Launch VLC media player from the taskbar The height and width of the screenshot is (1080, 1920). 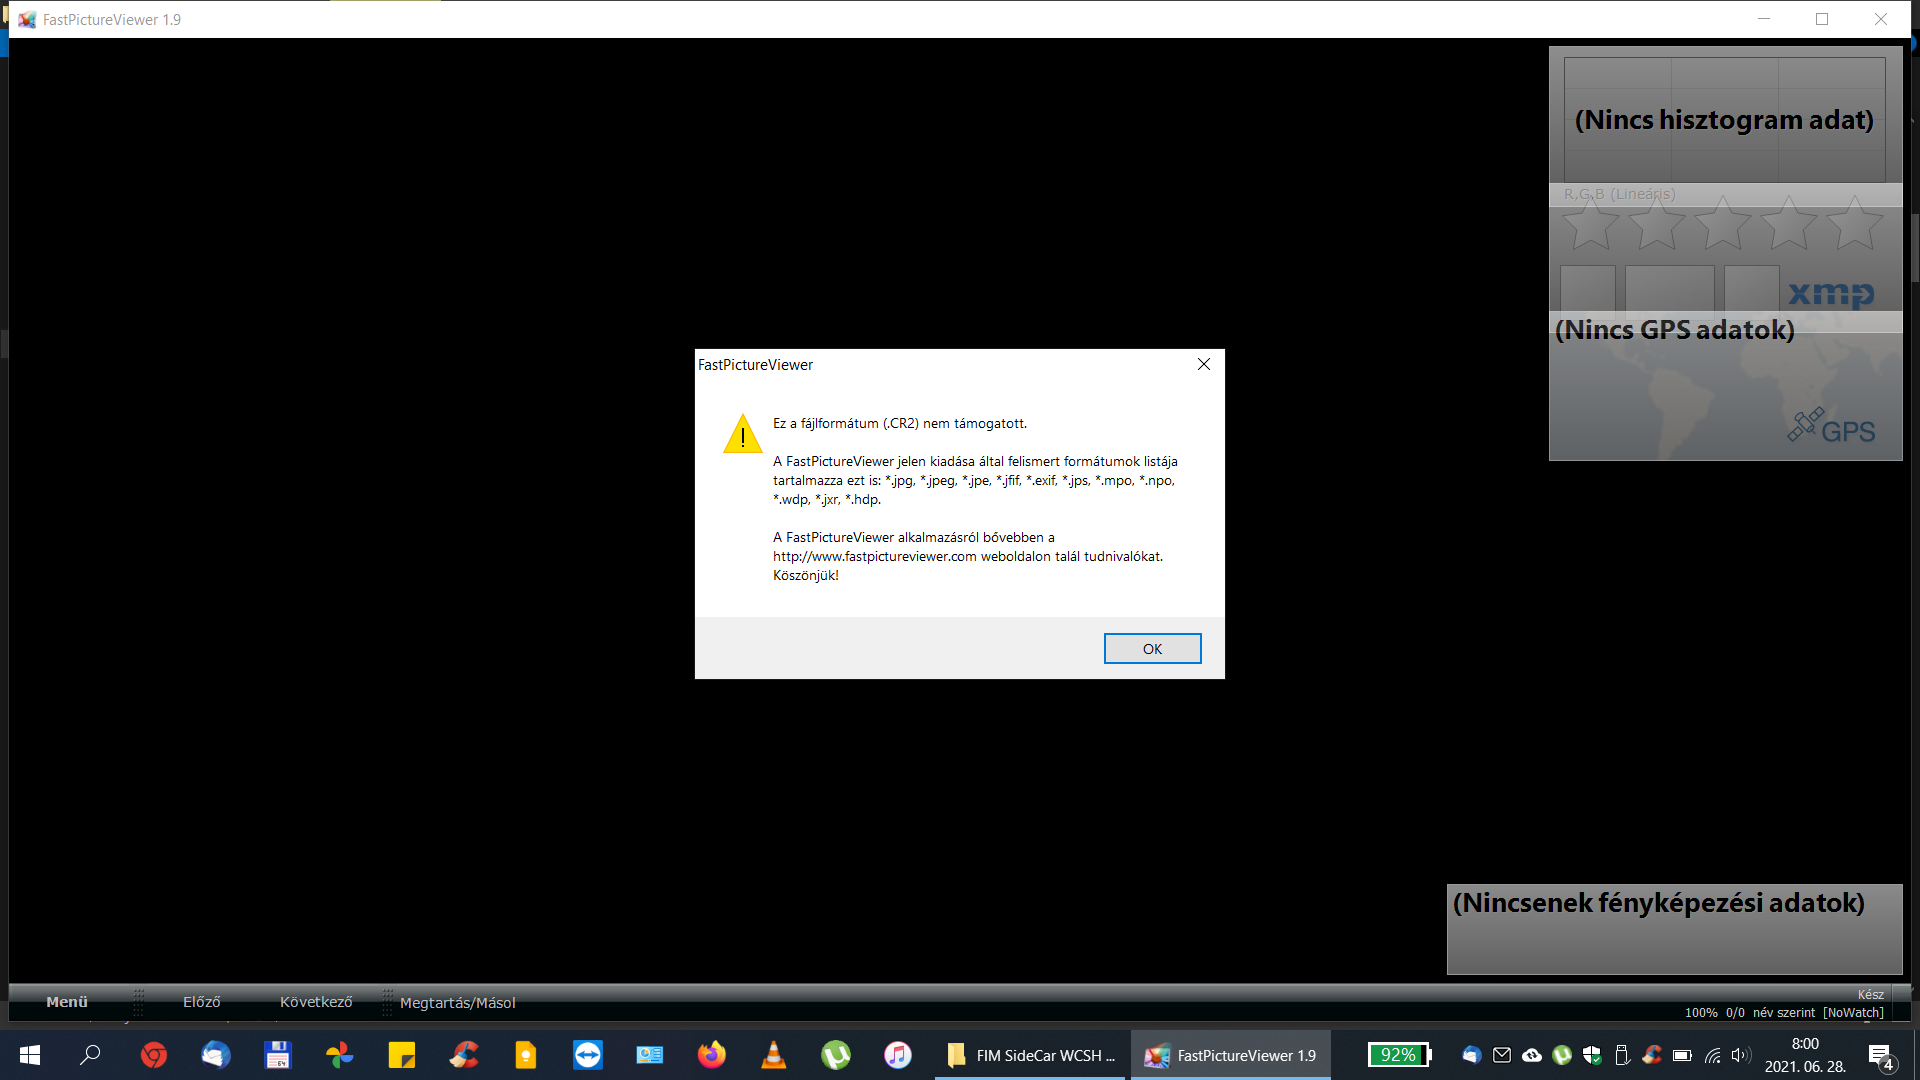774,1055
